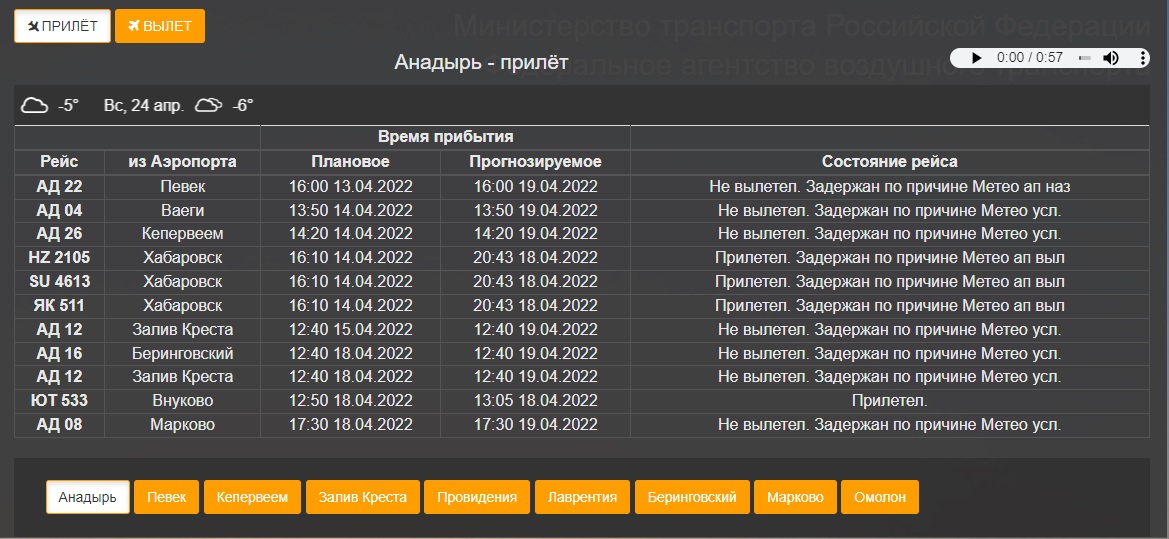Open the Певек airport tab
The width and height of the screenshot is (1169, 539).
(x=167, y=497)
